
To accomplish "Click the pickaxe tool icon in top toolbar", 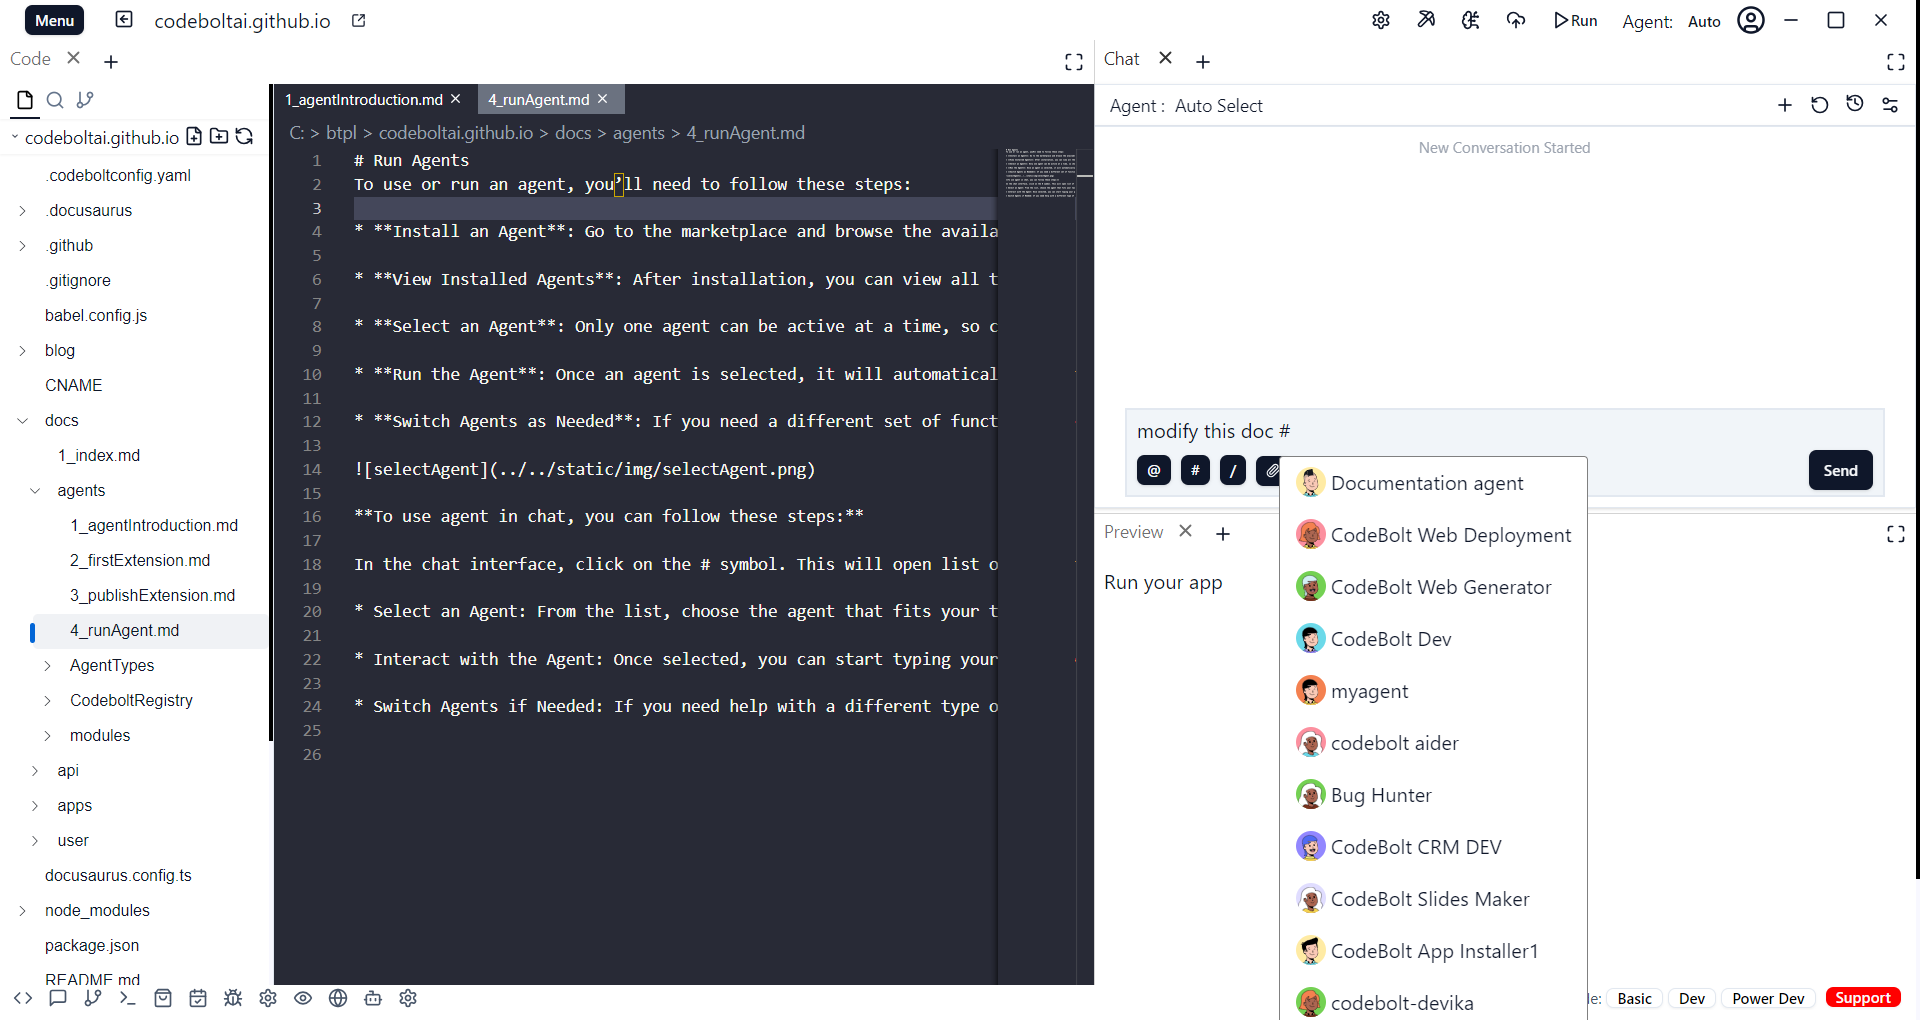I will pyautogui.click(x=1426, y=20).
